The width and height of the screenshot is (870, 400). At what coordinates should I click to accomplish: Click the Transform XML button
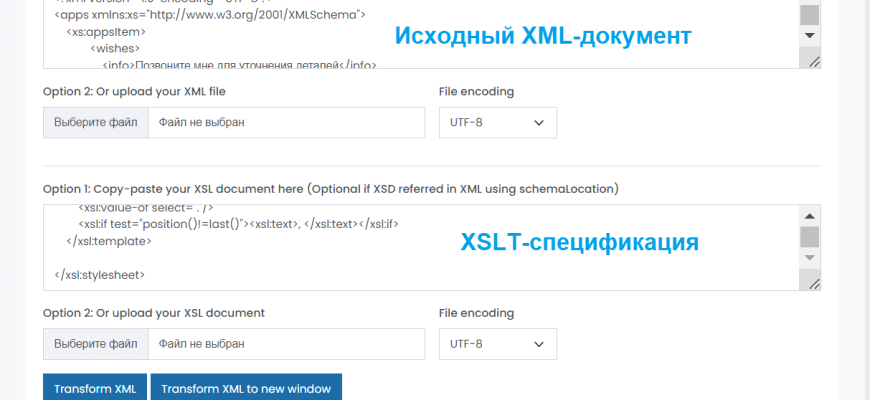tap(95, 388)
